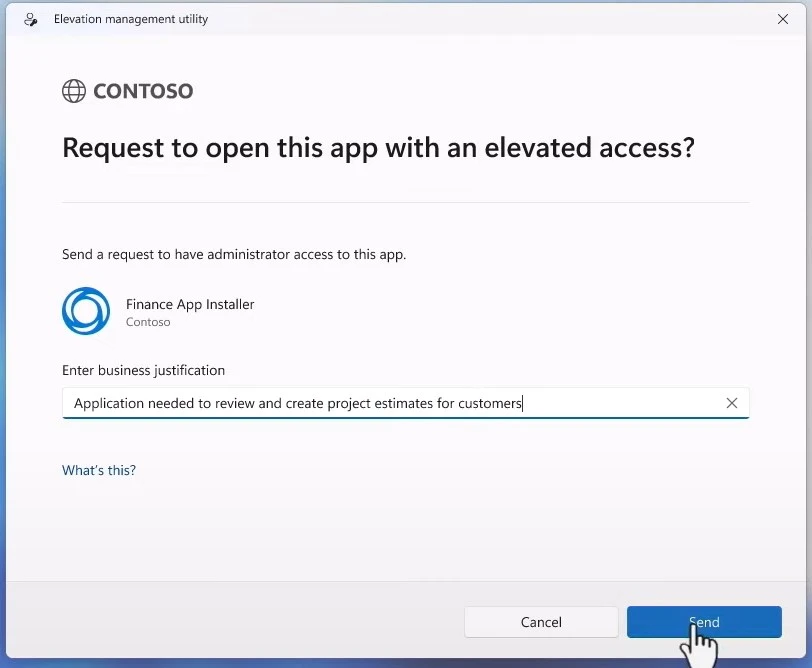
Task: Cancel the elevation request
Action: coord(541,622)
